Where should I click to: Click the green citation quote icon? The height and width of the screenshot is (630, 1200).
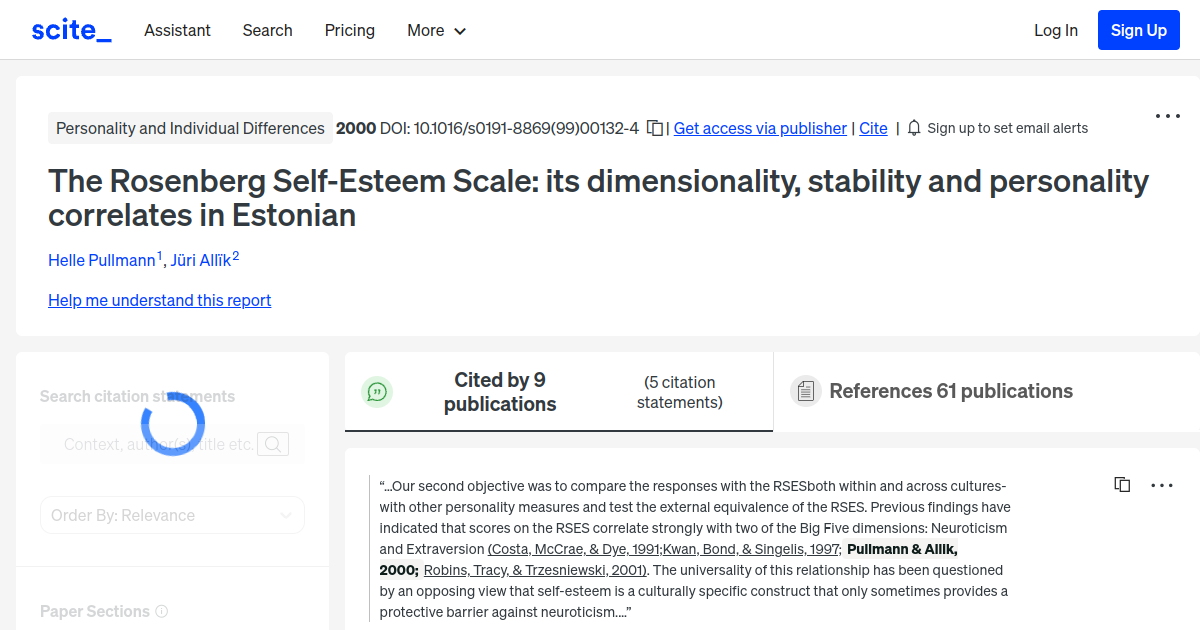[x=377, y=391]
